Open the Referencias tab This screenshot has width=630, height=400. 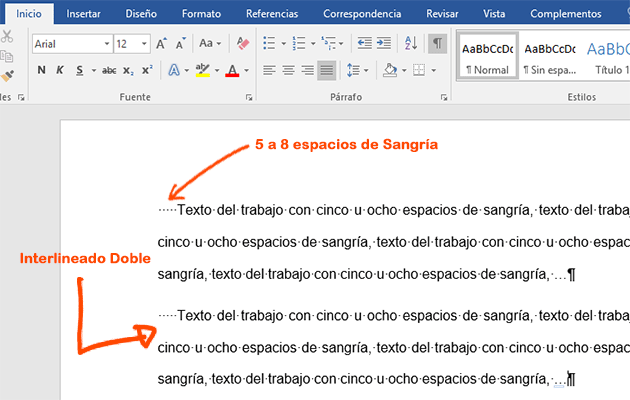tap(272, 14)
